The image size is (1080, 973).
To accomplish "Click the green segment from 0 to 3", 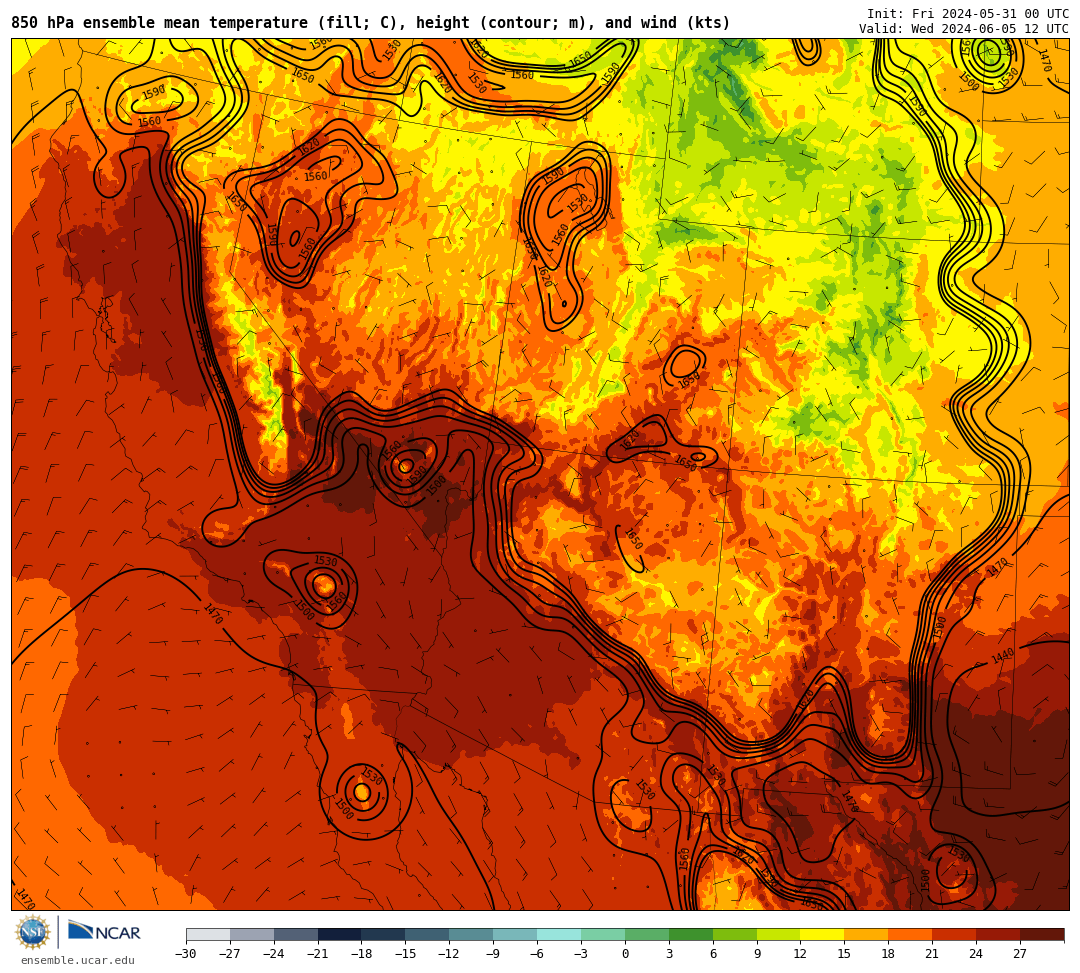I will coord(647,934).
